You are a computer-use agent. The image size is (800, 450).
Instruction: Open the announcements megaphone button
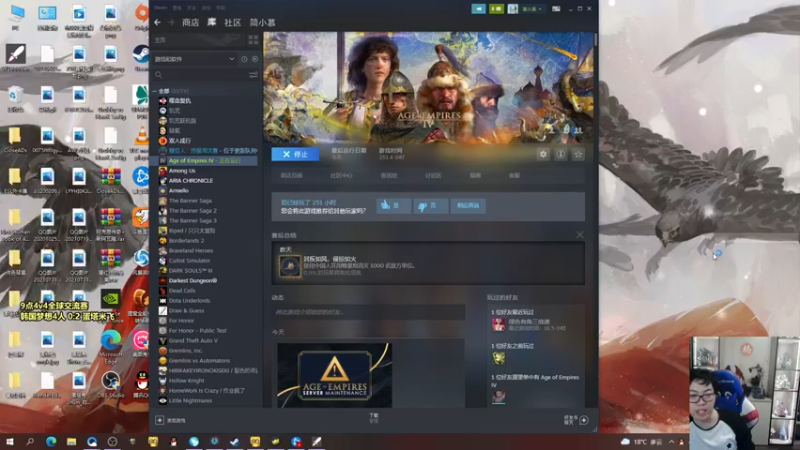click(x=479, y=9)
